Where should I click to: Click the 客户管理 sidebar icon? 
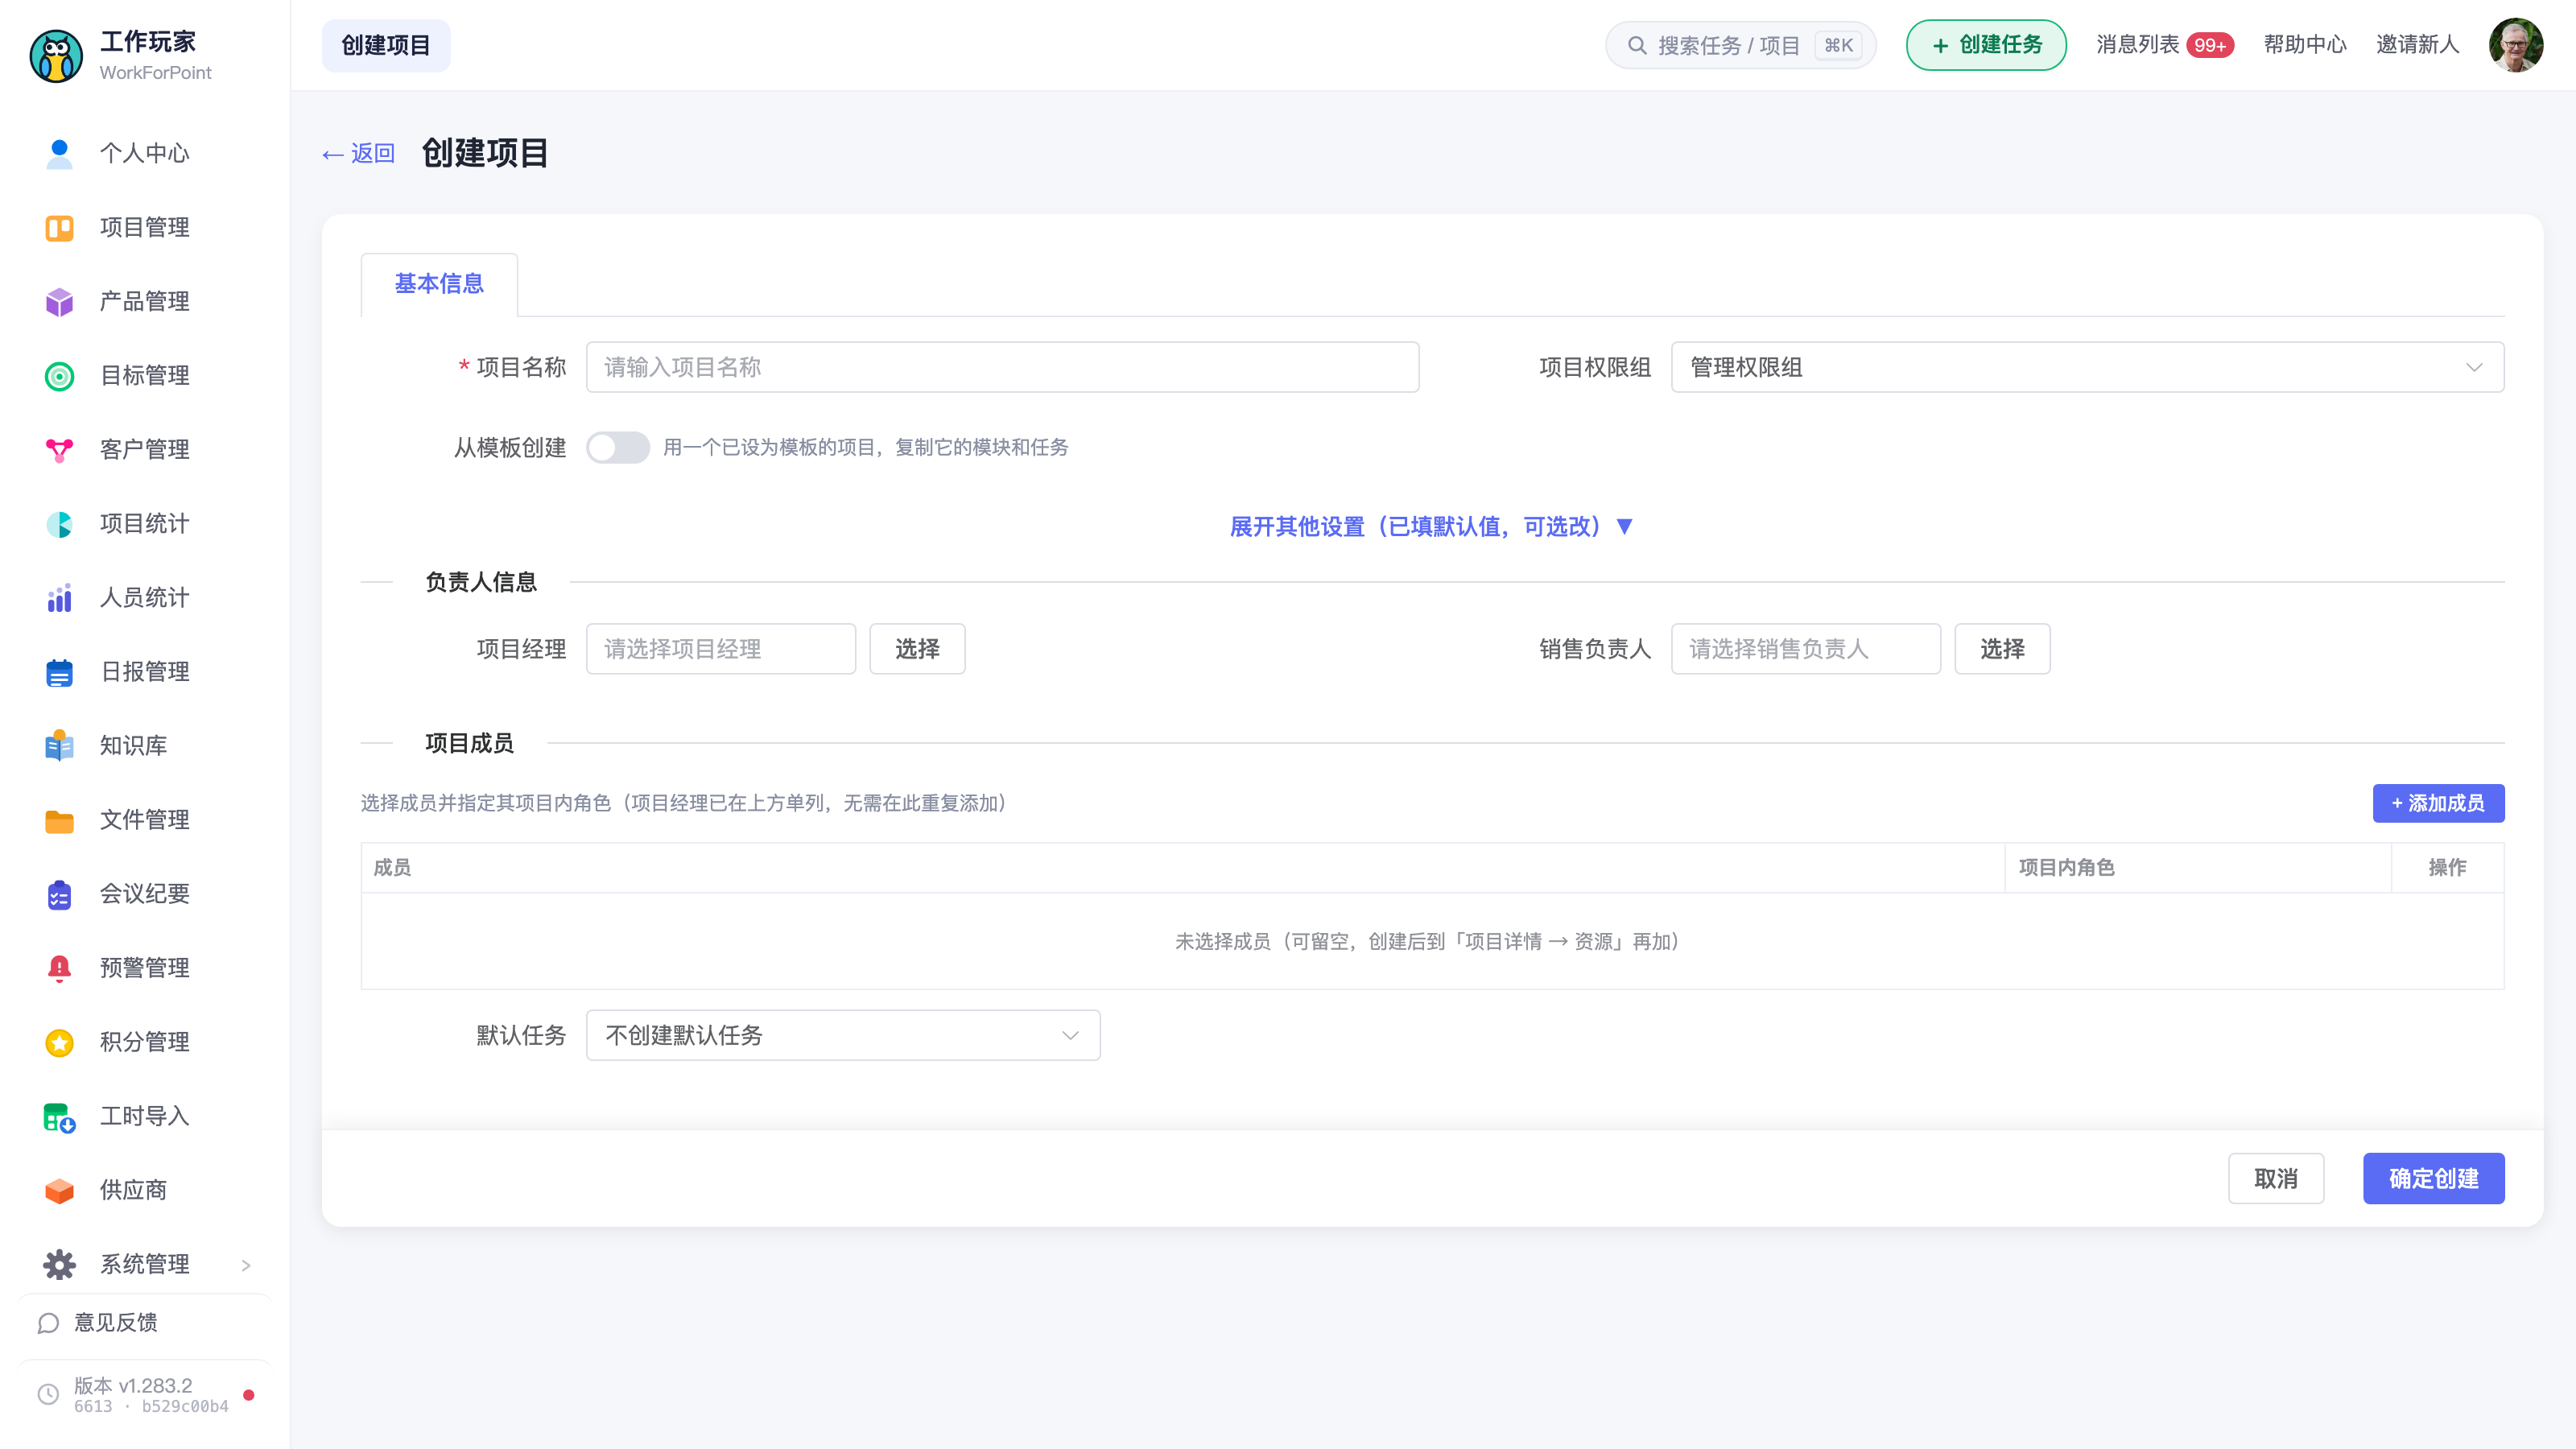[x=59, y=450]
